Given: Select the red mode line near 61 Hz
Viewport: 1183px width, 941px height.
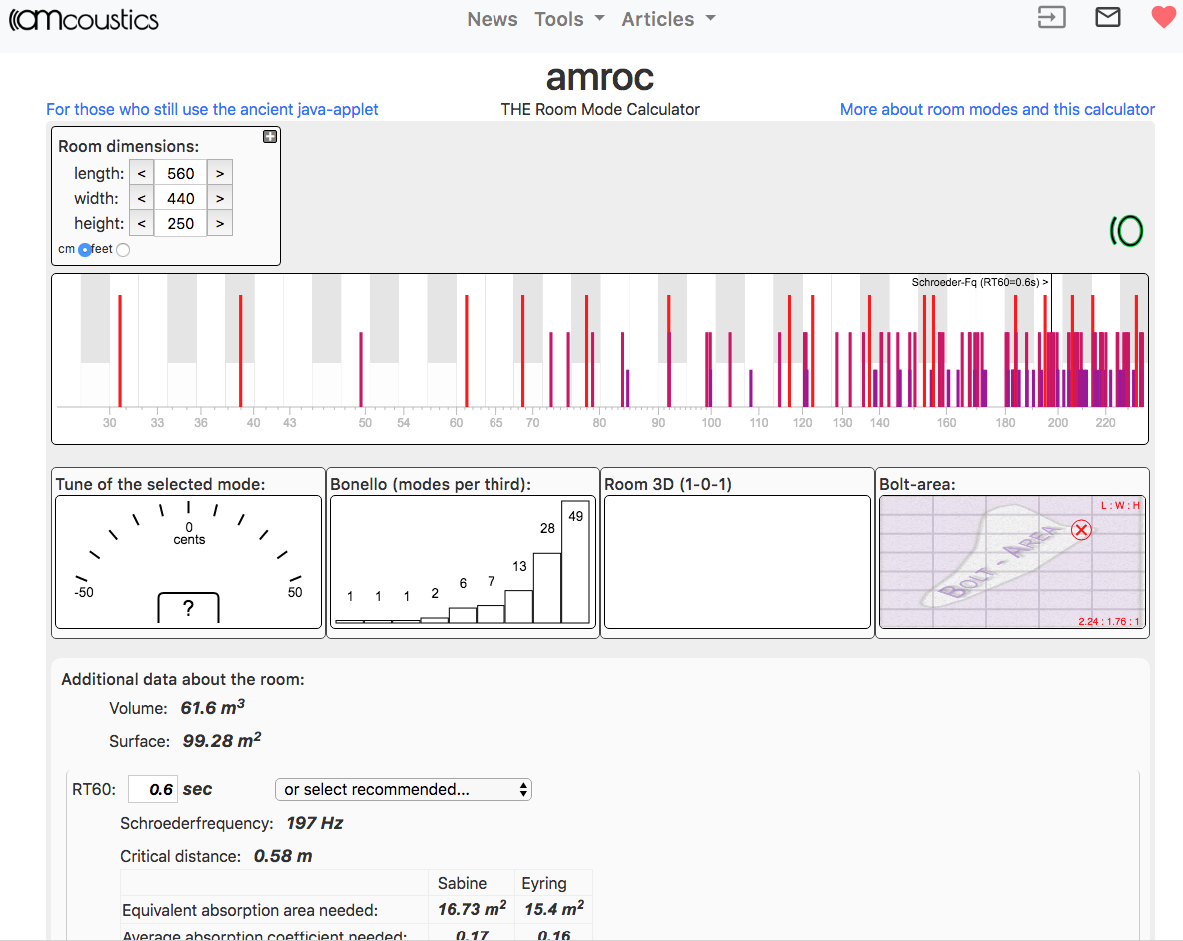Looking at the screenshot, I should coord(467,351).
